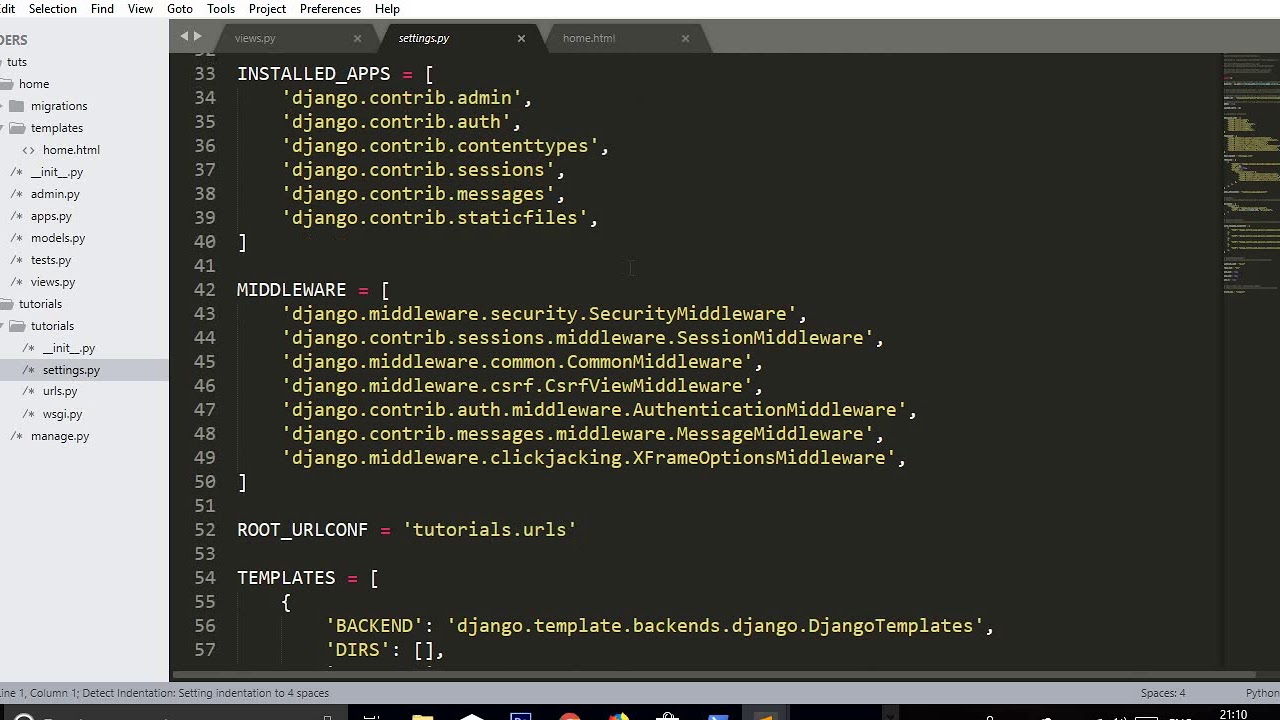Click XFrameOptionsMiddleware string on line 49
This screenshot has width=1280, height=720.
(589, 458)
